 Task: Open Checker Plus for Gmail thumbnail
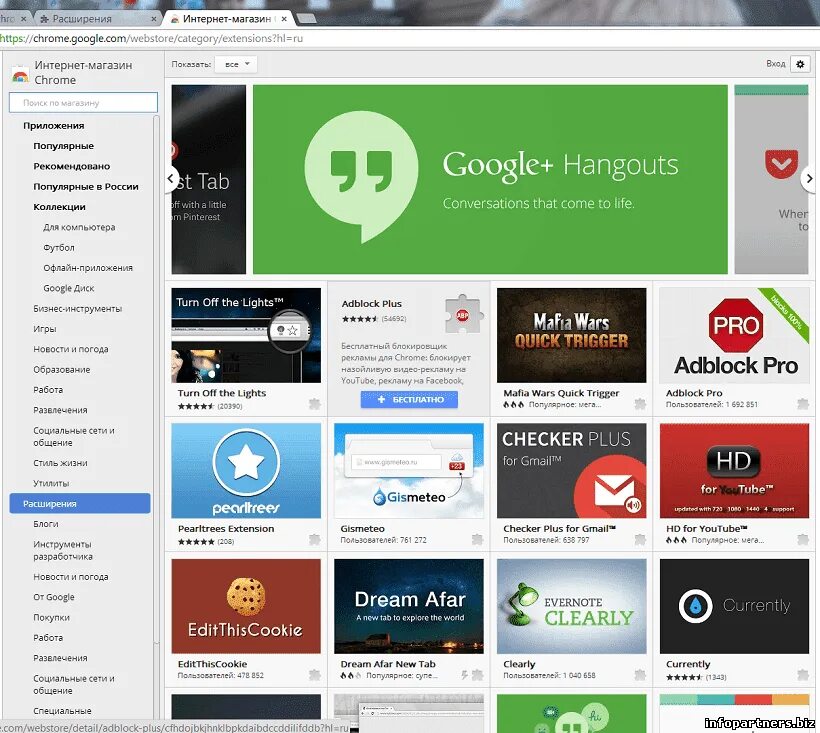tap(572, 471)
